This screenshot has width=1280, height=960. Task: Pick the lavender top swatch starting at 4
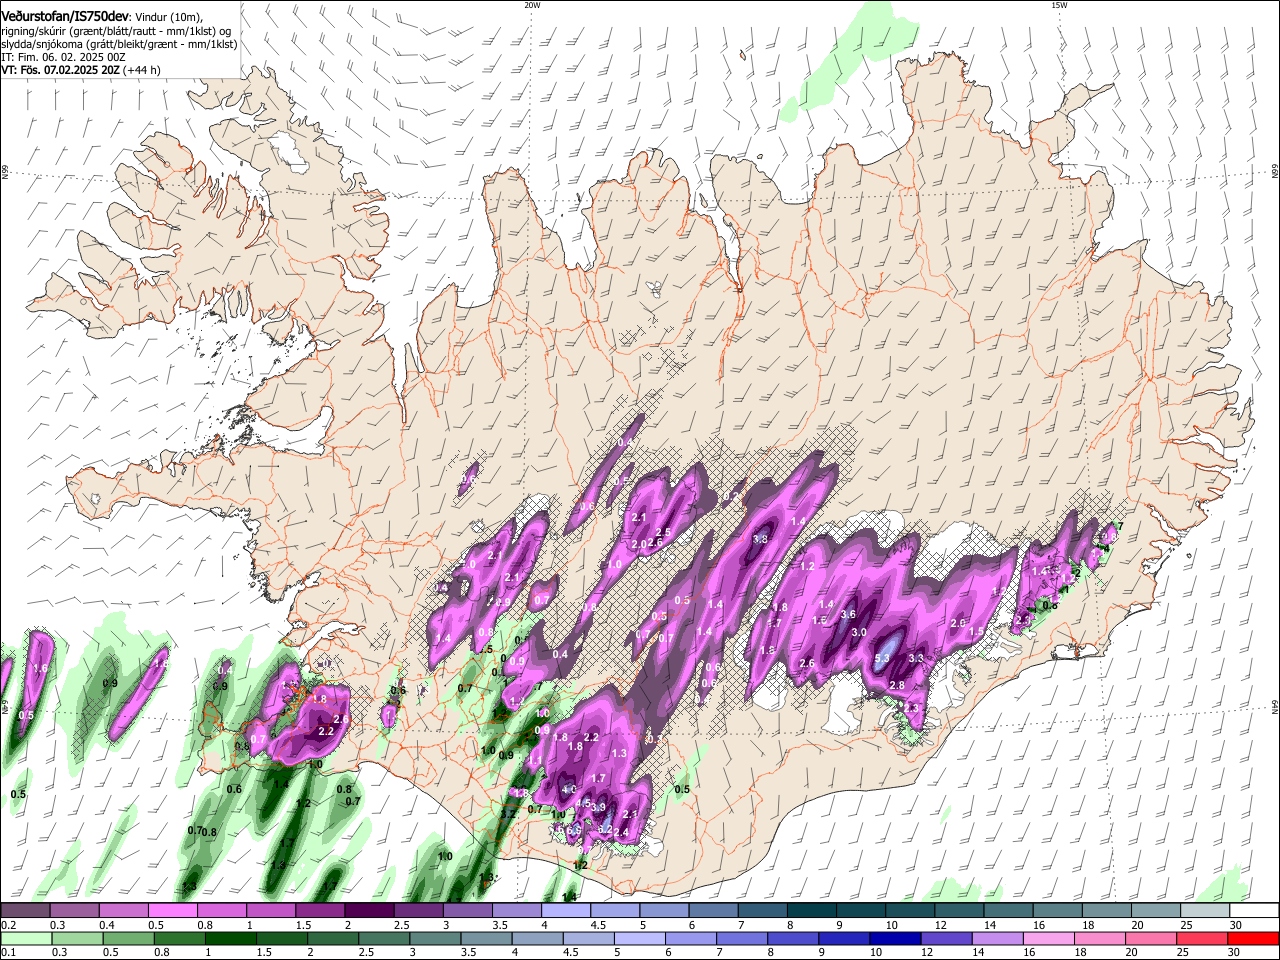click(x=565, y=911)
